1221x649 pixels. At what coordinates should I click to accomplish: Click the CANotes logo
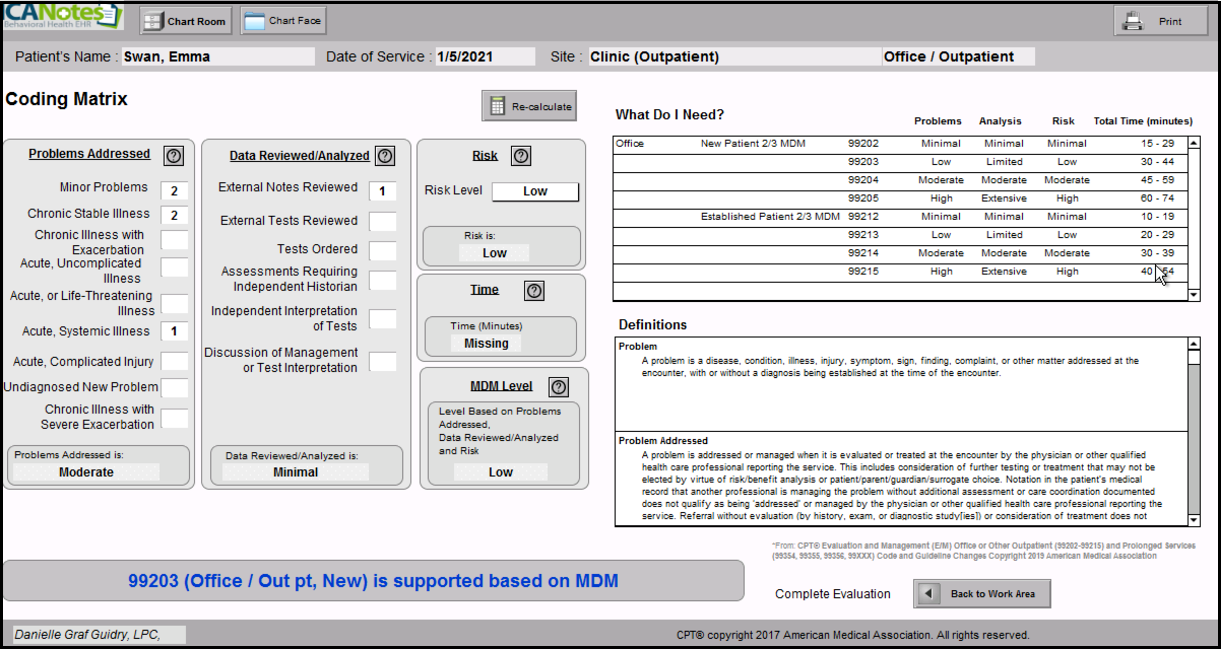[x=62, y=17]
